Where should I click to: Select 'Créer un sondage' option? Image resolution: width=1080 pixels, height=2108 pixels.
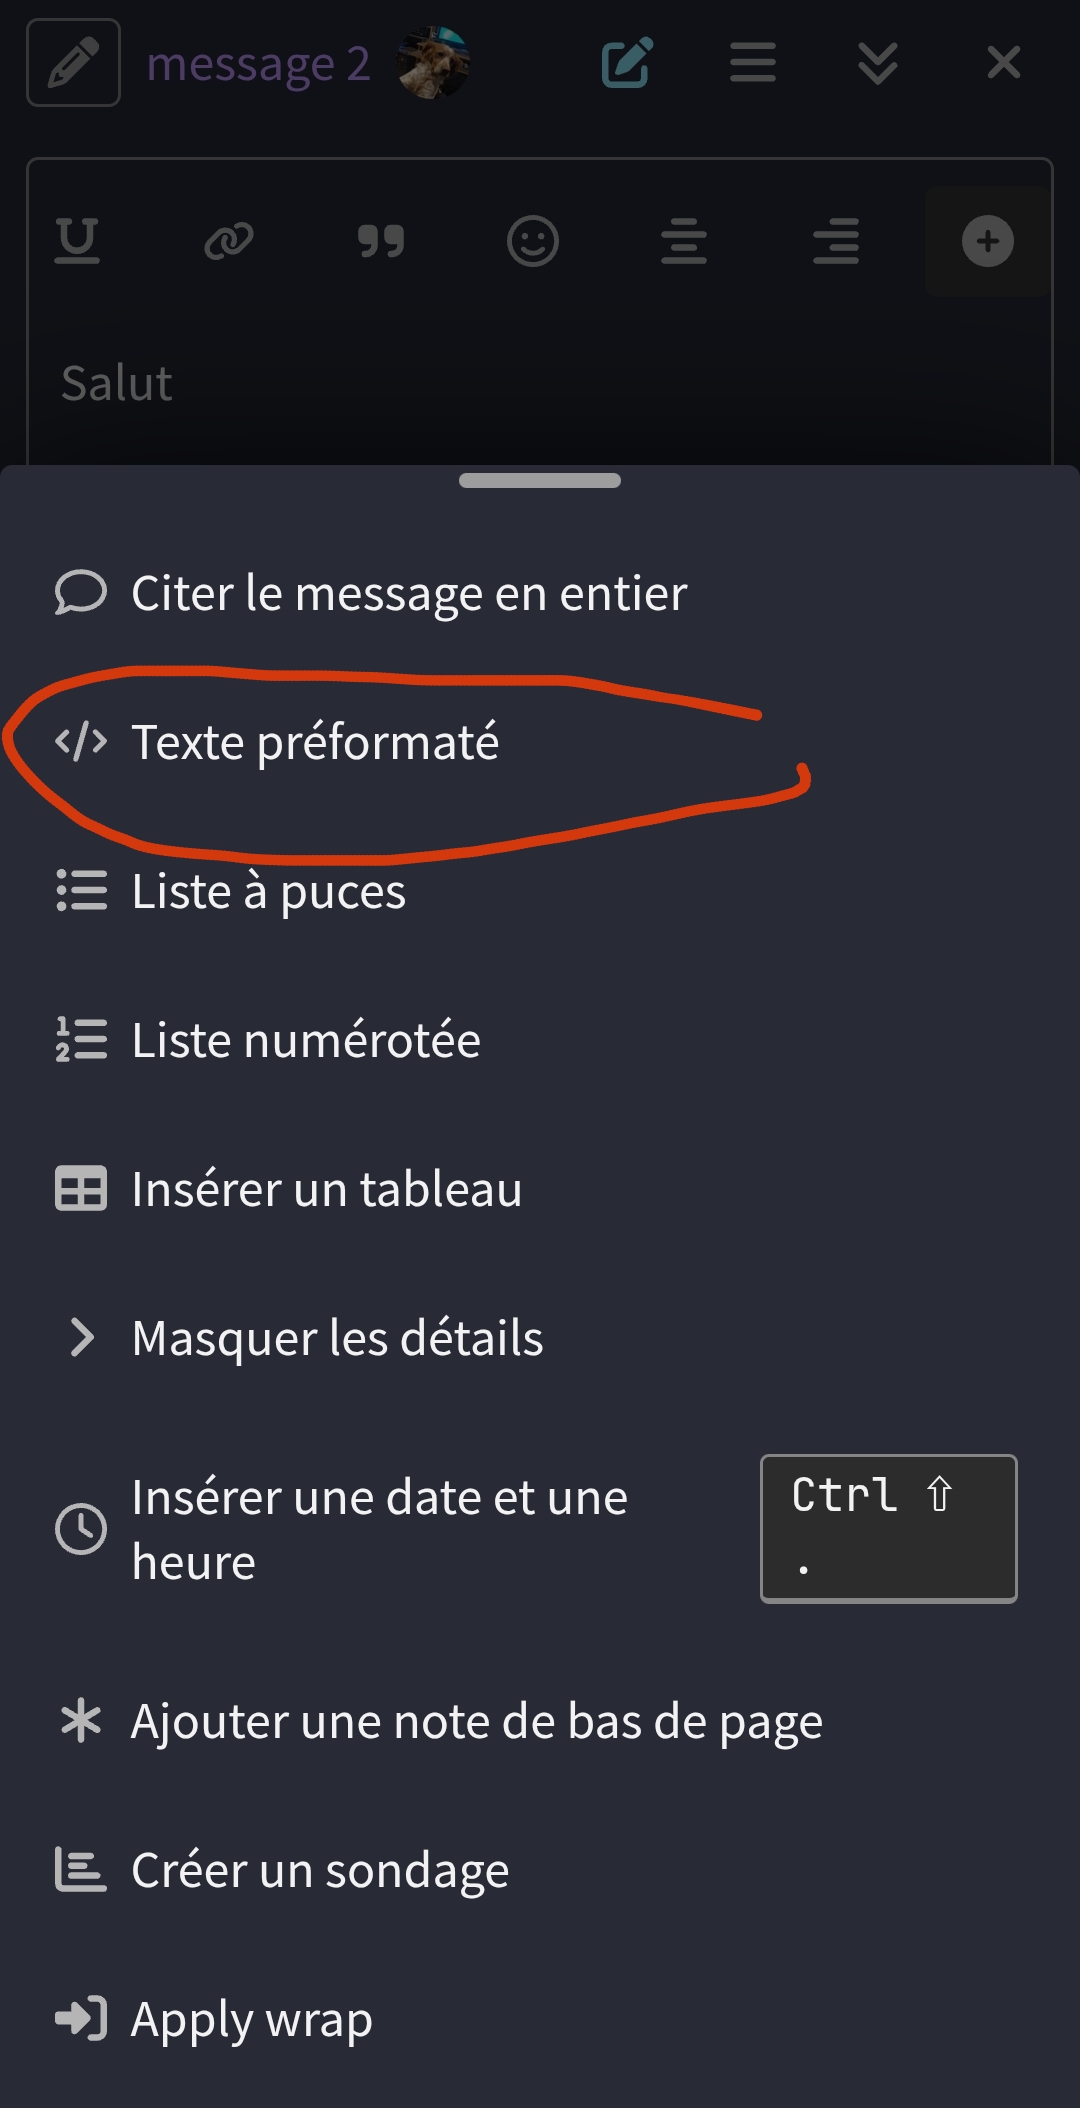click(319, 1870)
